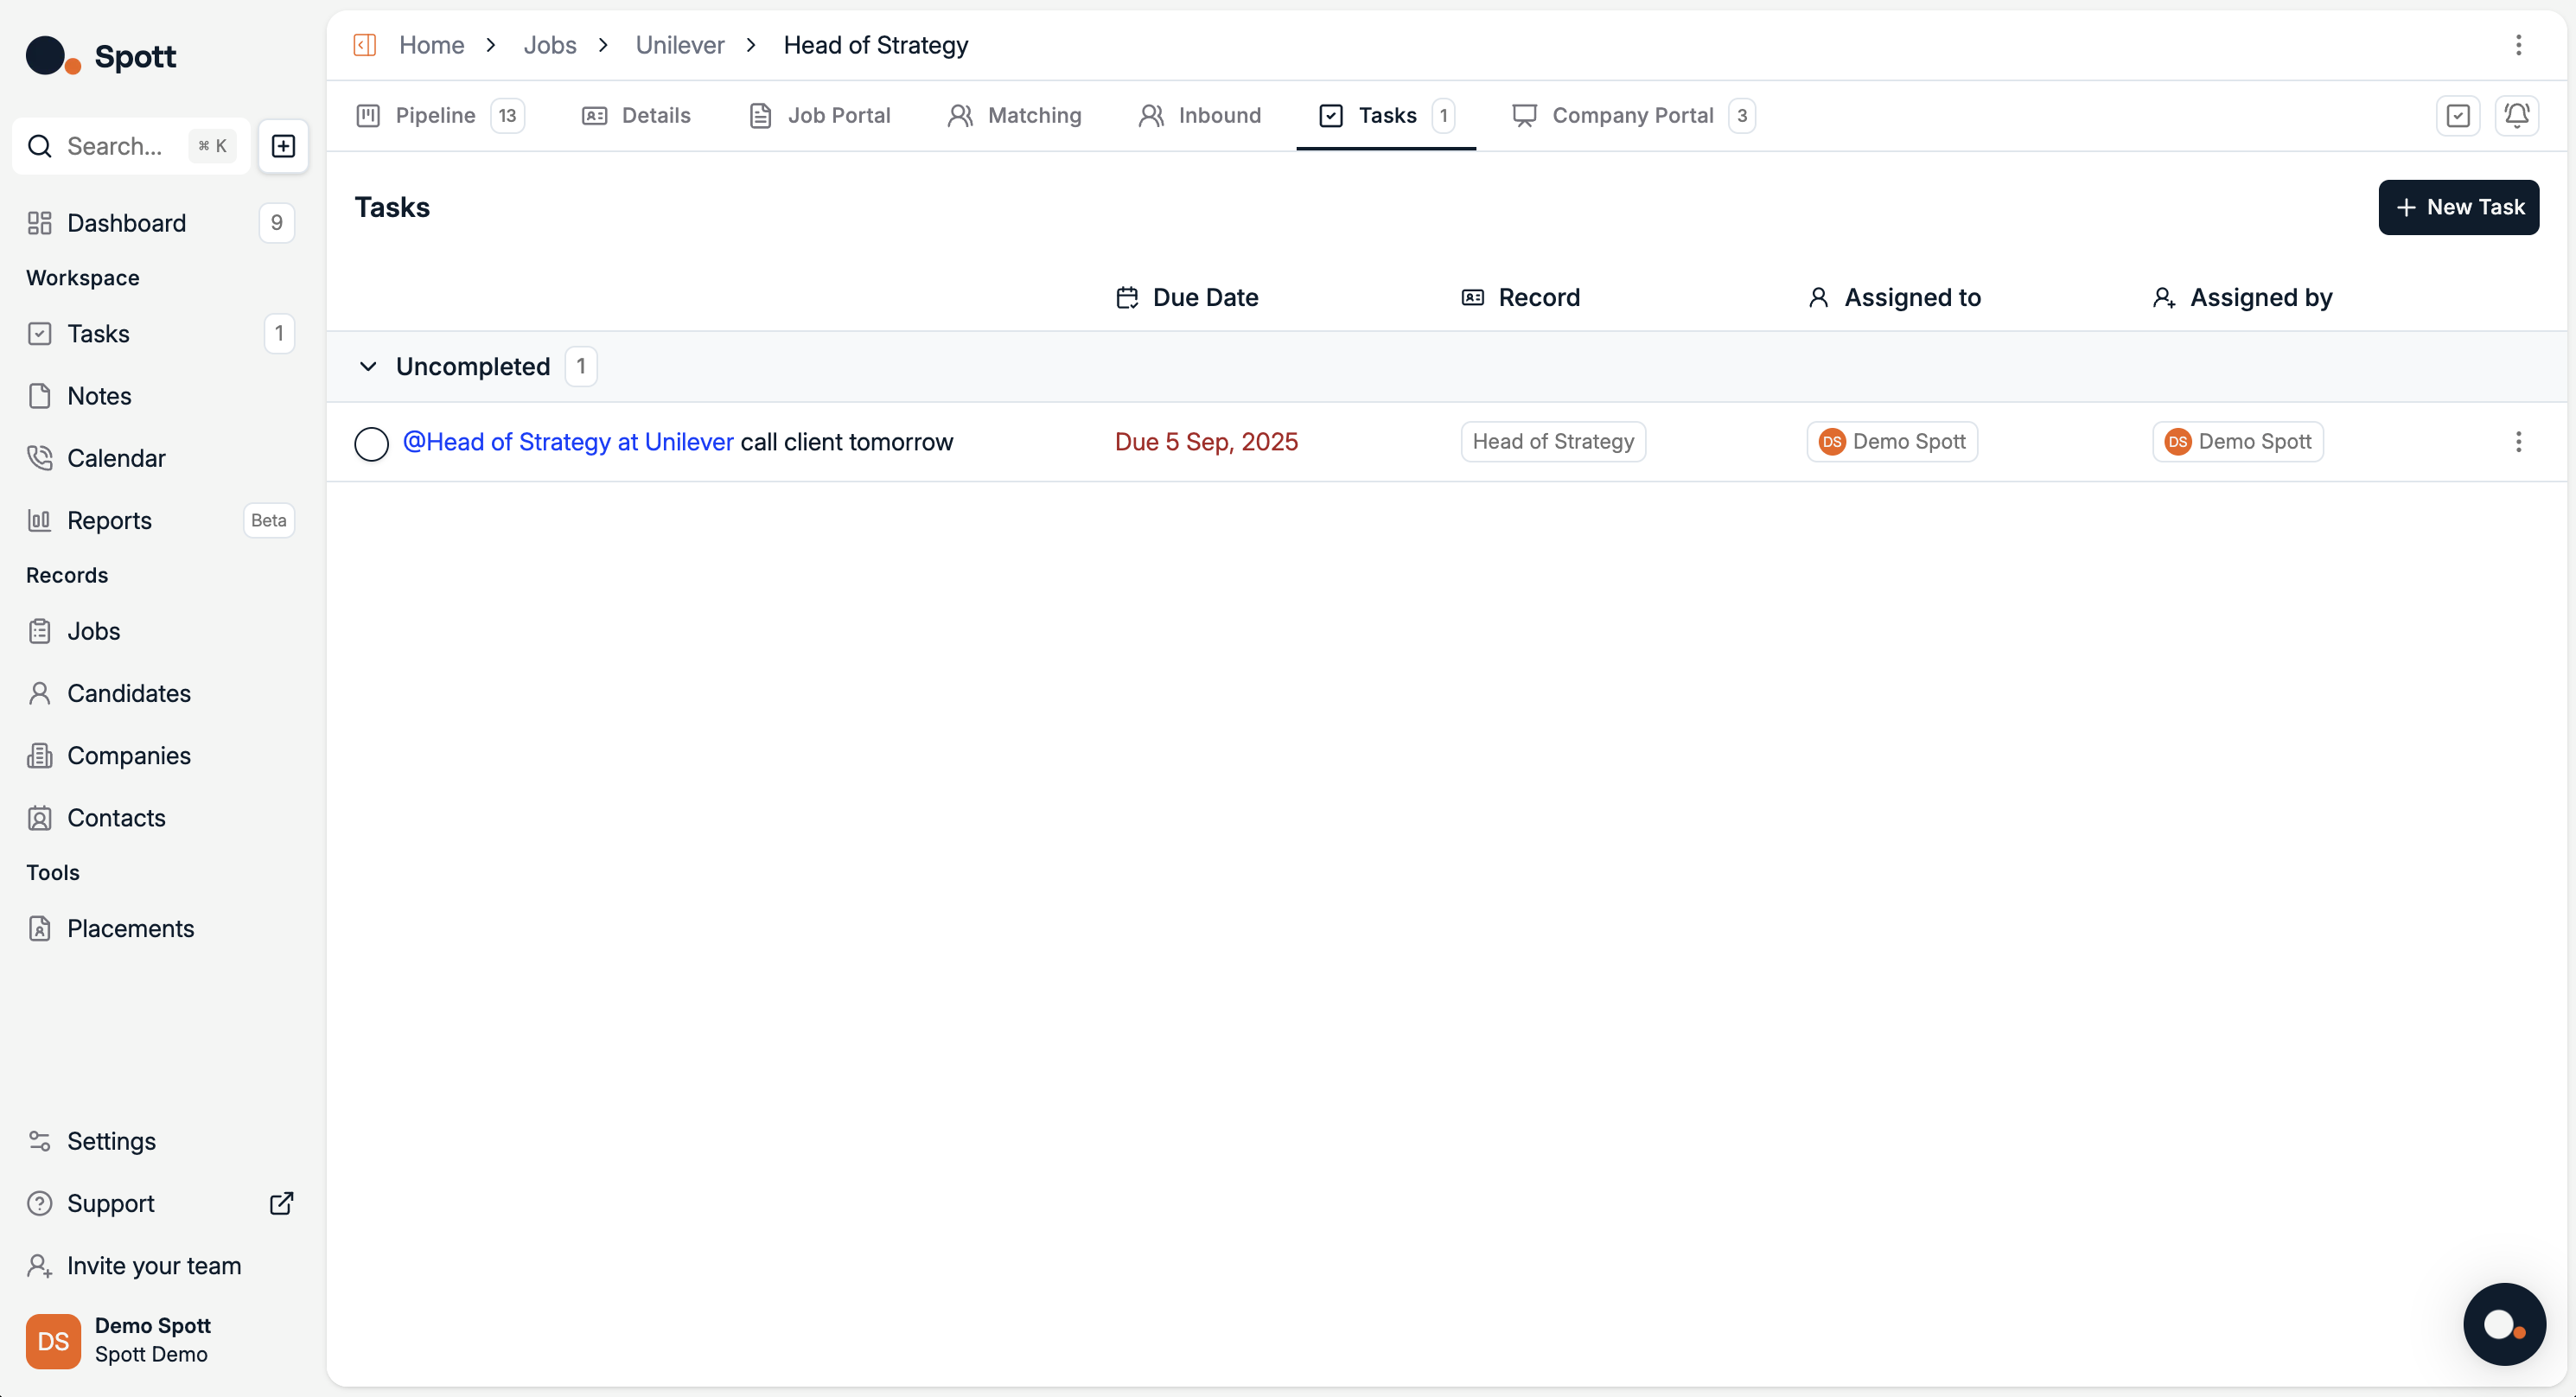Screen dimensions: 2576x1397
Task: Collapse the sidebar panel icon
Action: pyautogui.click(x=365, y=45)
